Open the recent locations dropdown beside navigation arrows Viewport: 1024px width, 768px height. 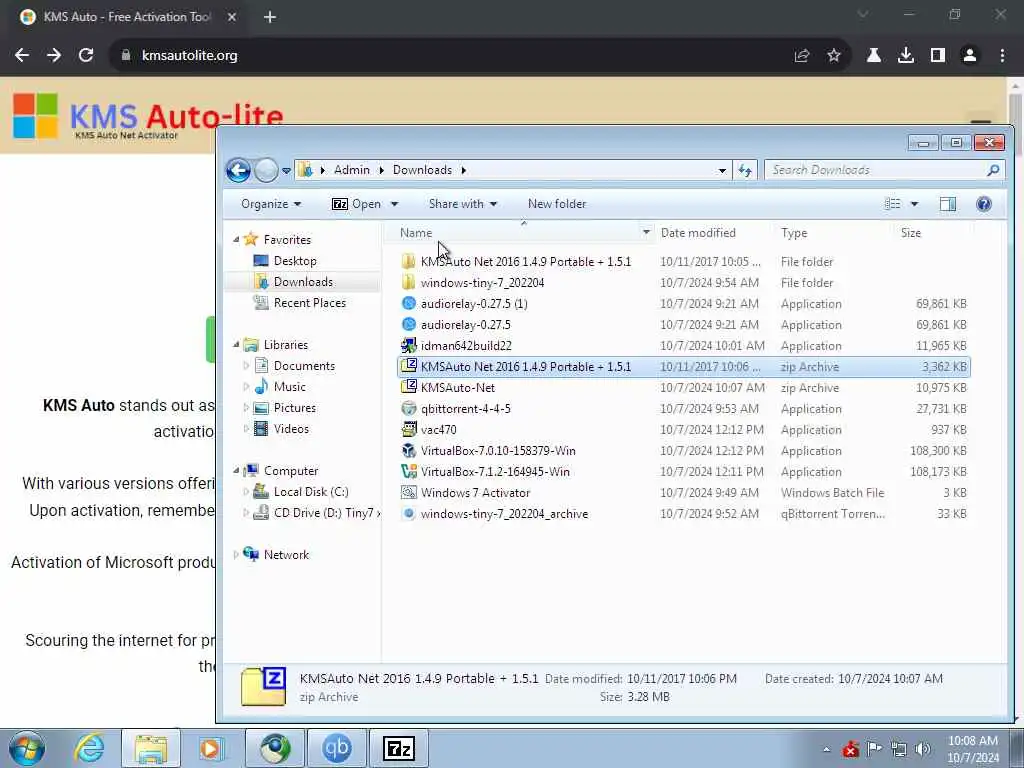click(x=286, y=171)
